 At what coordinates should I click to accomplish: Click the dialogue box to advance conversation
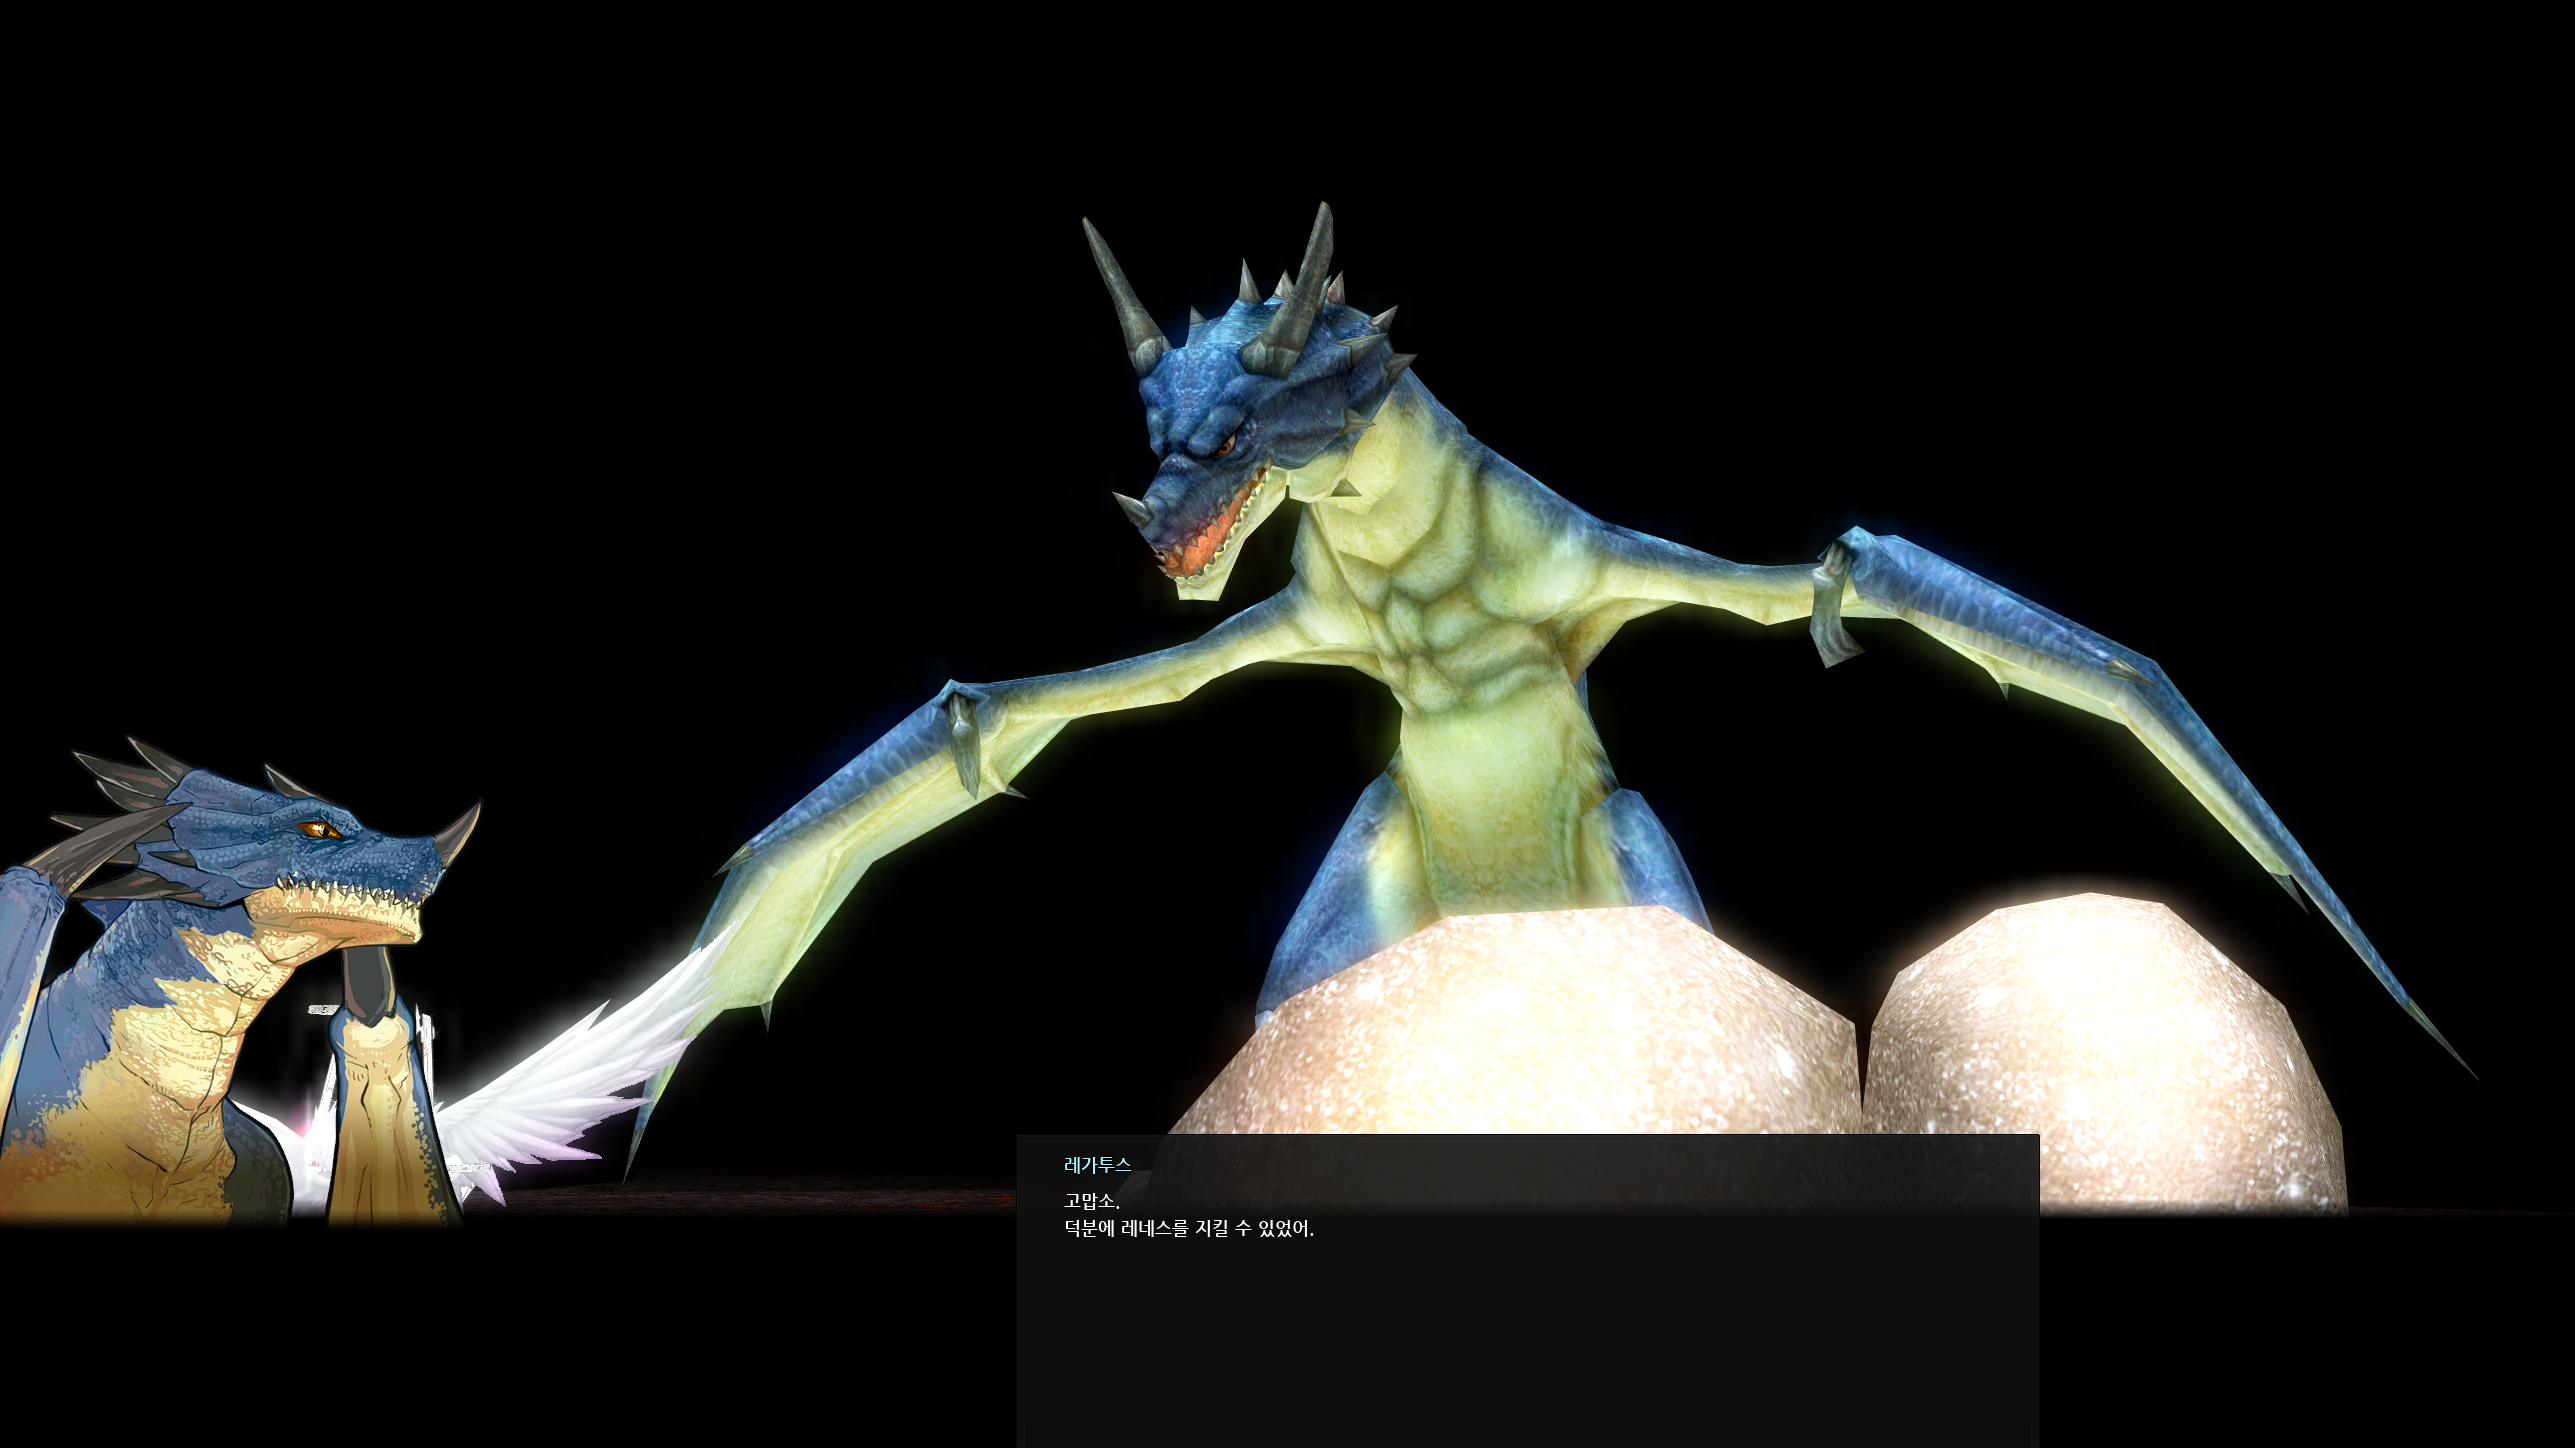tap(1527, 1290)
